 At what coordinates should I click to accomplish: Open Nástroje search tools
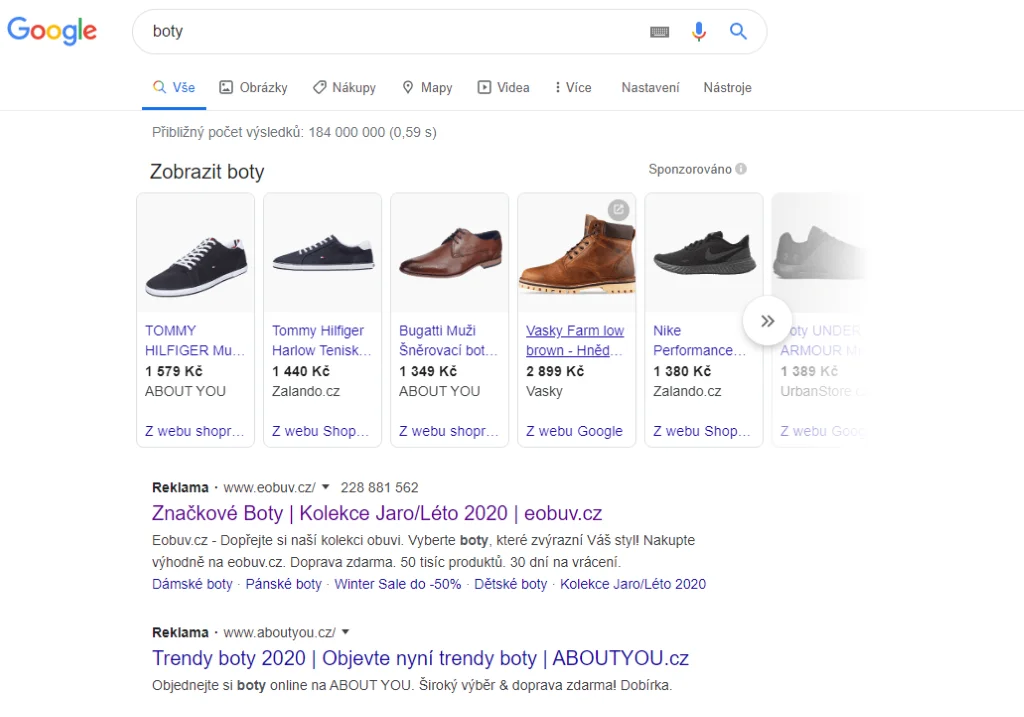tap(727, 88)
